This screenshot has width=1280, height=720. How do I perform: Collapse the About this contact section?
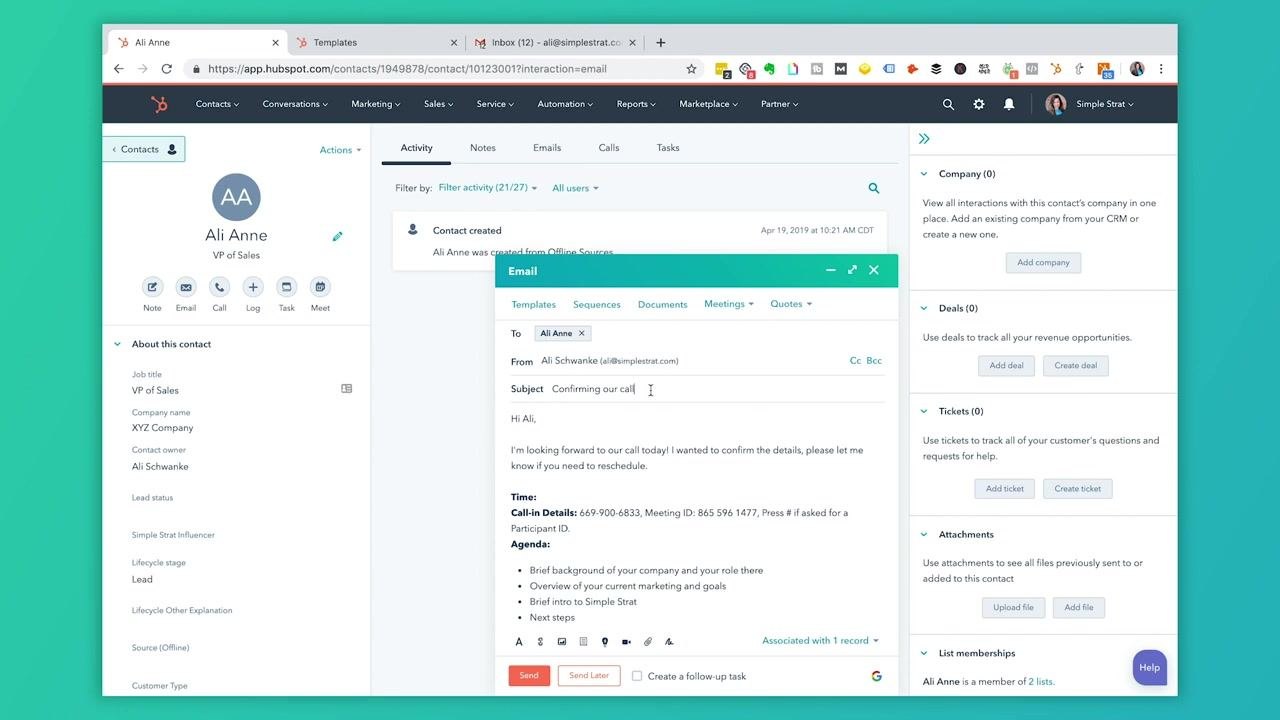[x=117, y=344]
